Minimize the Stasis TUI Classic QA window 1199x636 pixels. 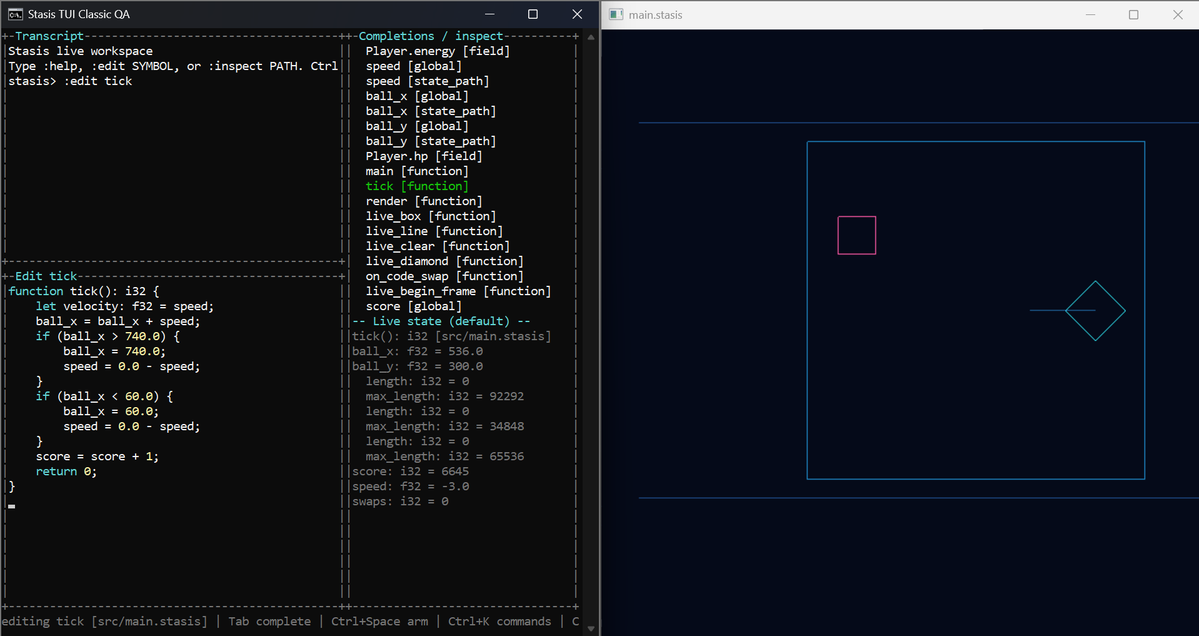[x=489, y=15]
